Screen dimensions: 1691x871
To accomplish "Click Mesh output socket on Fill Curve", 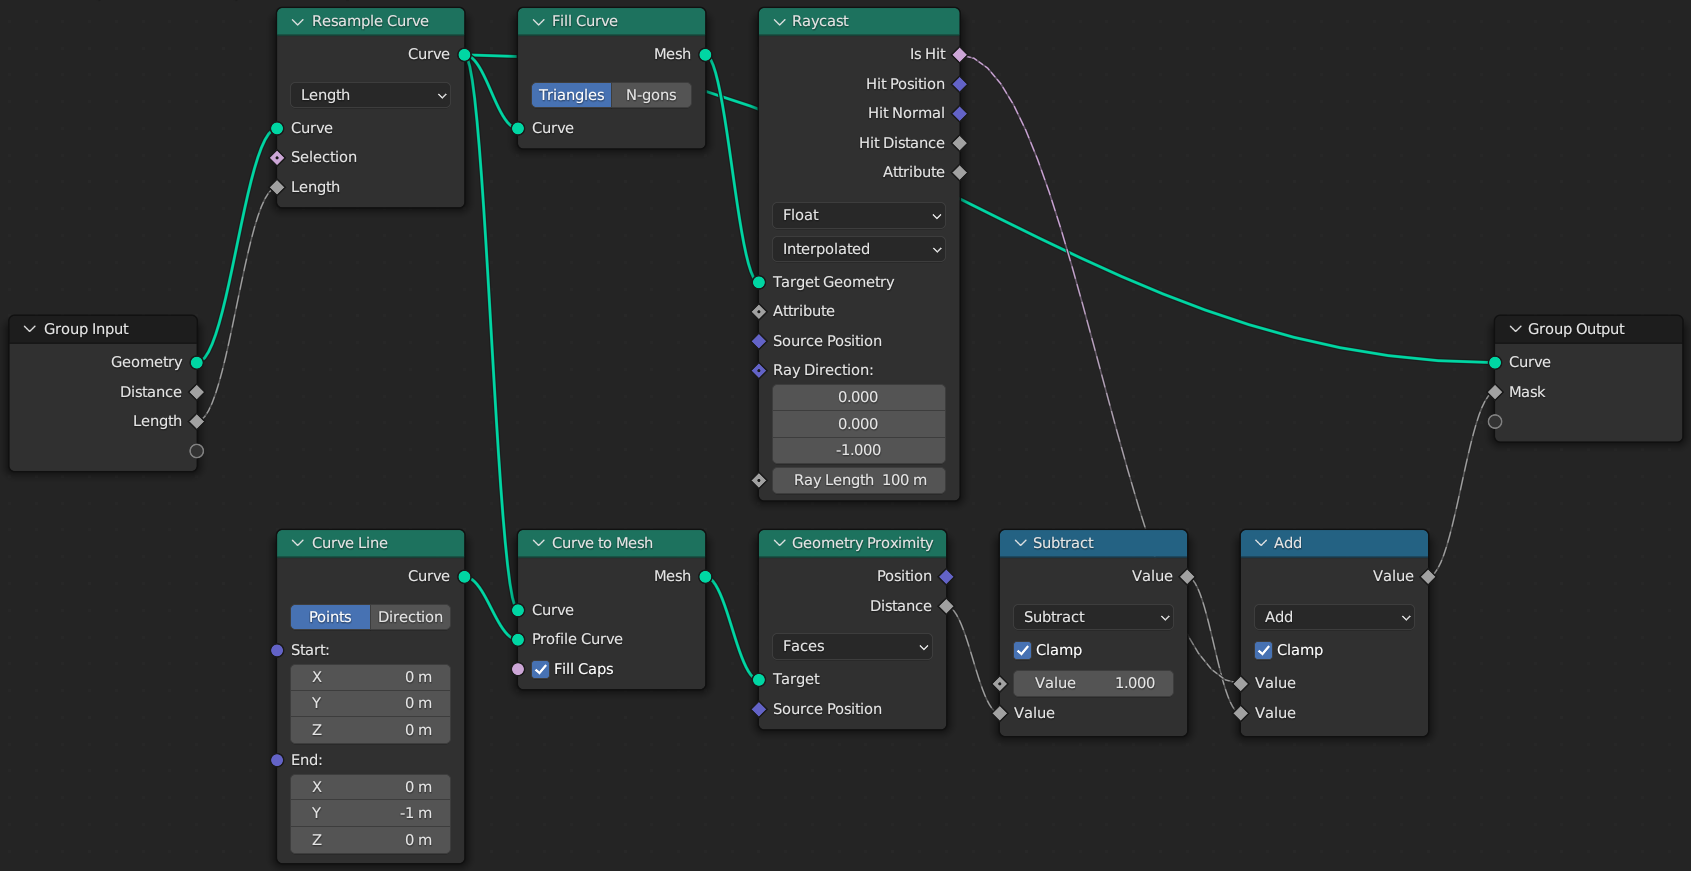I will [x=705, y=54].
